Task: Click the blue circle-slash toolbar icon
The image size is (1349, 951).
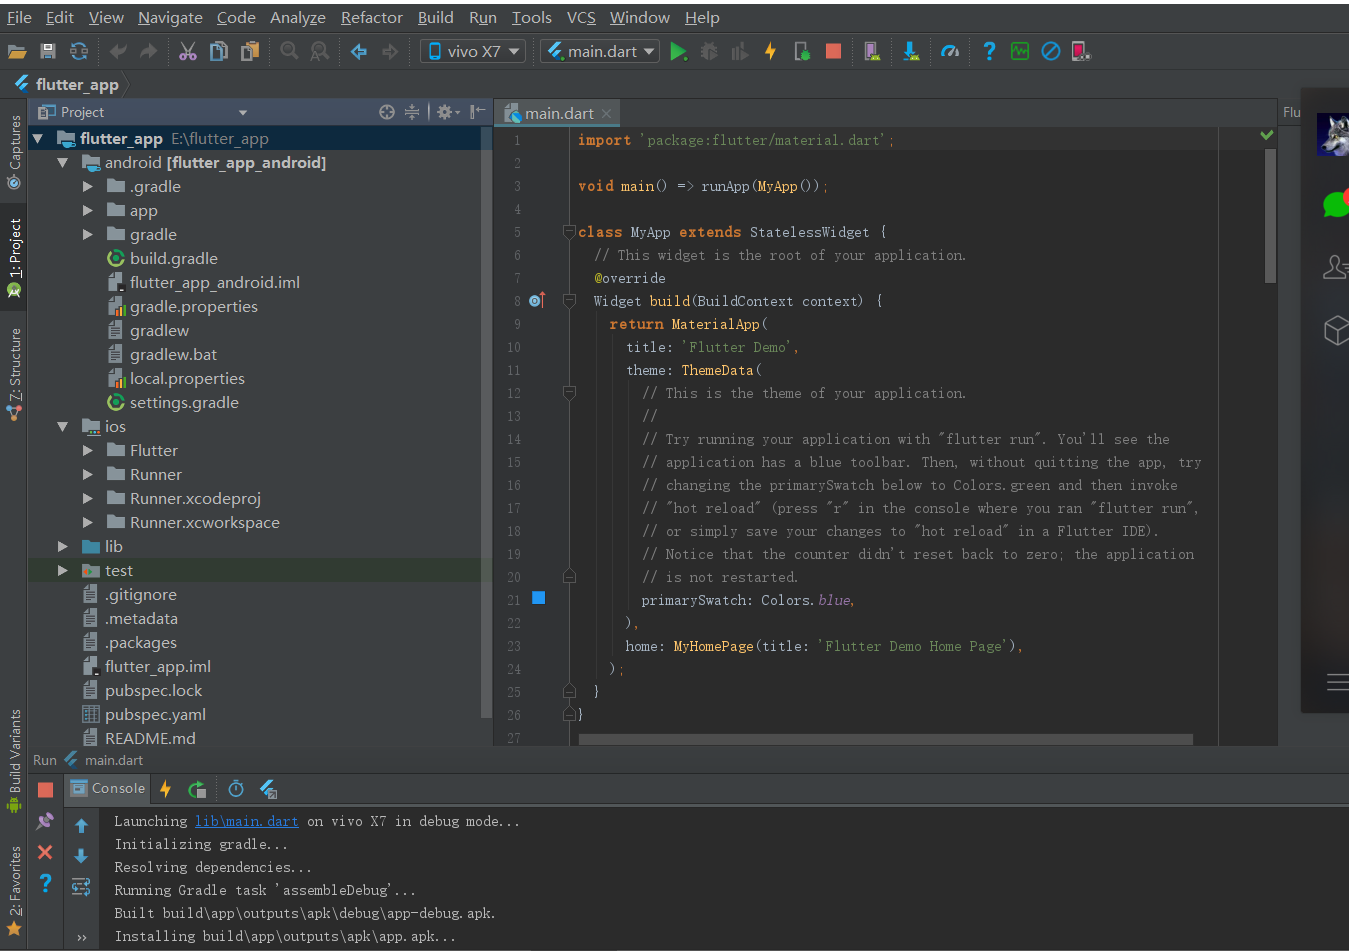Action: (x=1050, y=51)
